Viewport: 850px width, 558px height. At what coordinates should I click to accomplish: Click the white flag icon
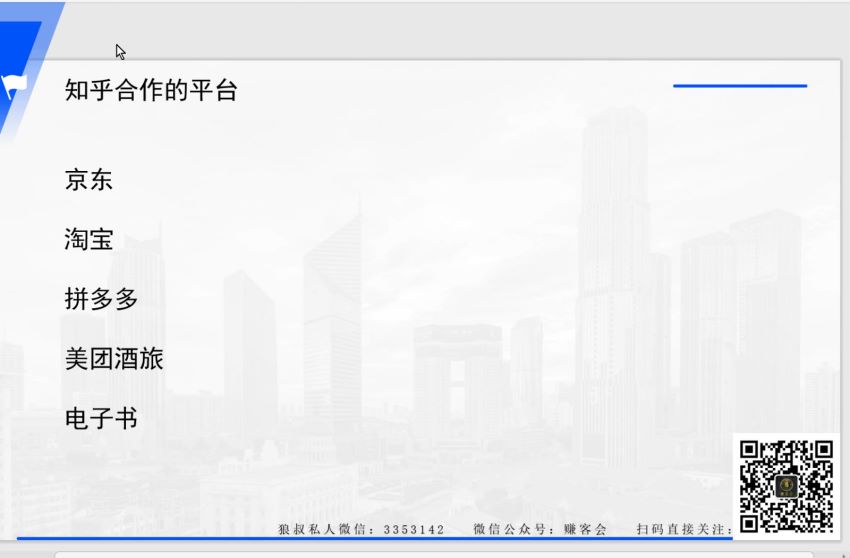14,86
